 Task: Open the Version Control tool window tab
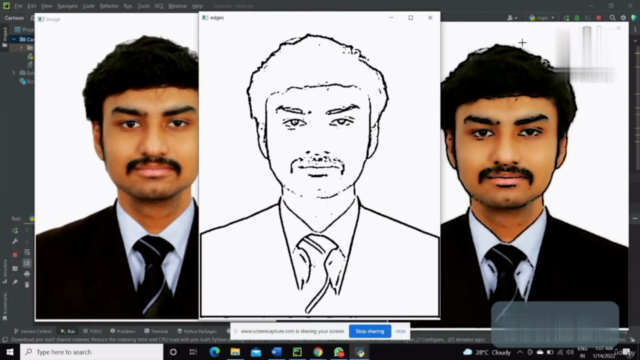[33, 331]
